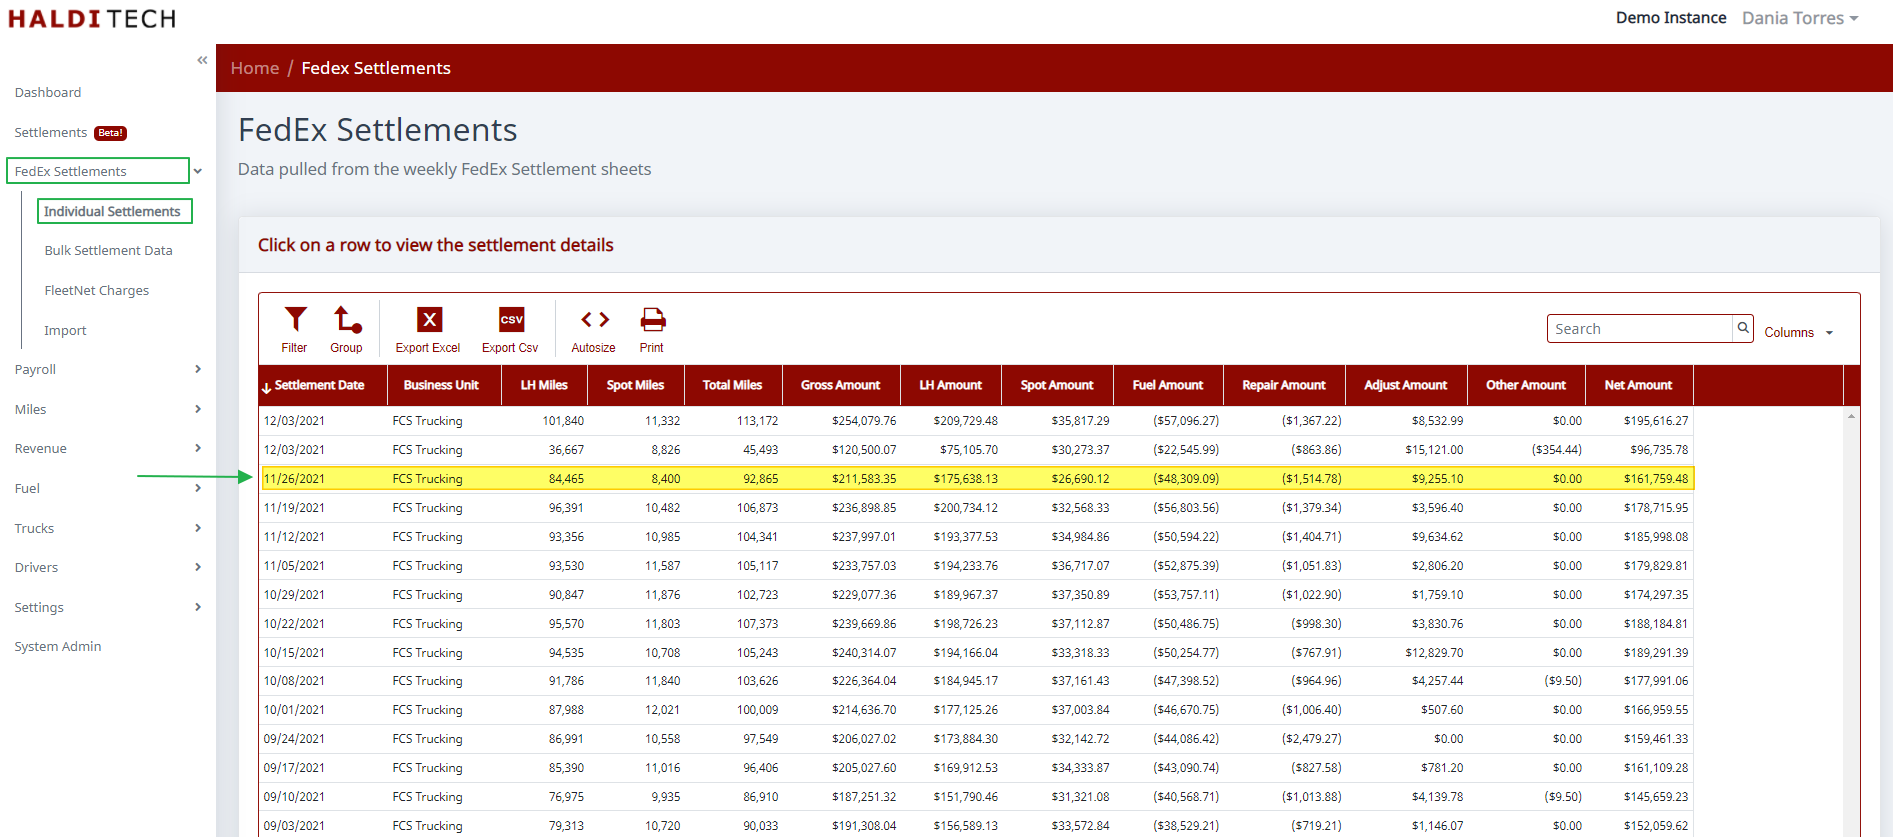
Task: Open the Columns dropdown
Action: tap(1798, 332)
